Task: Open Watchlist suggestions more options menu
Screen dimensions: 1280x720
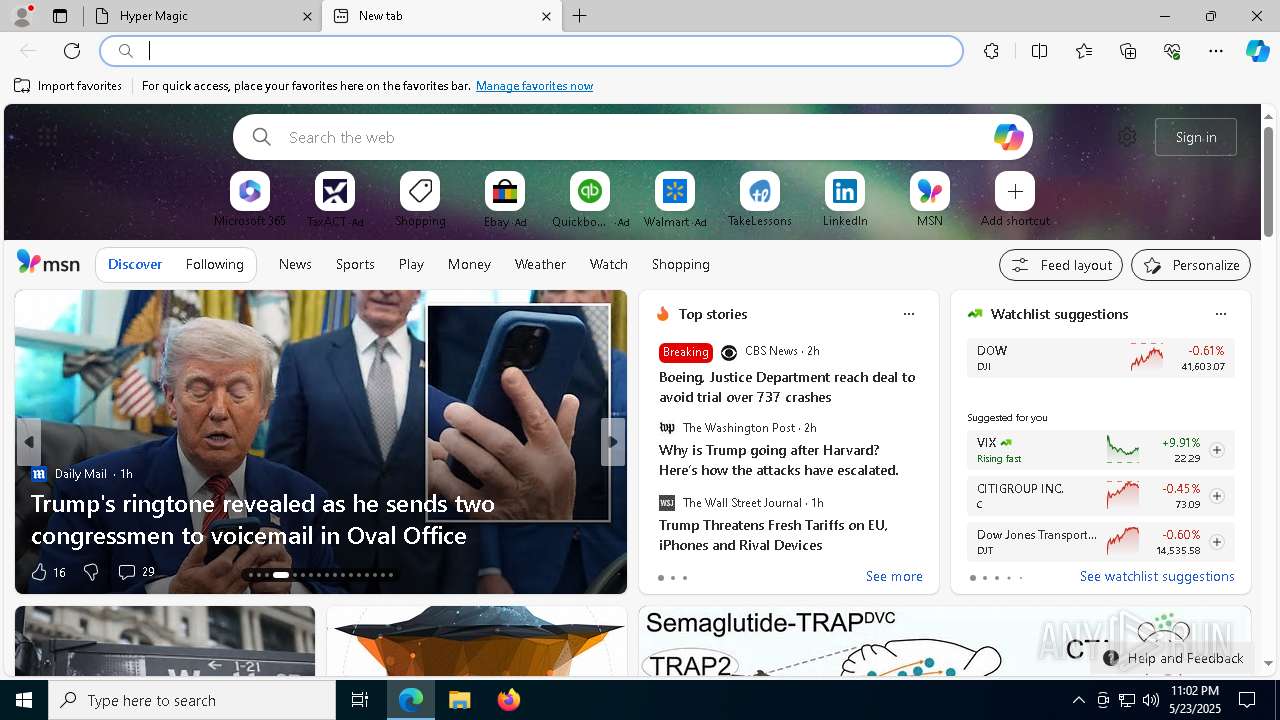Action: (x=1220, y=314)
